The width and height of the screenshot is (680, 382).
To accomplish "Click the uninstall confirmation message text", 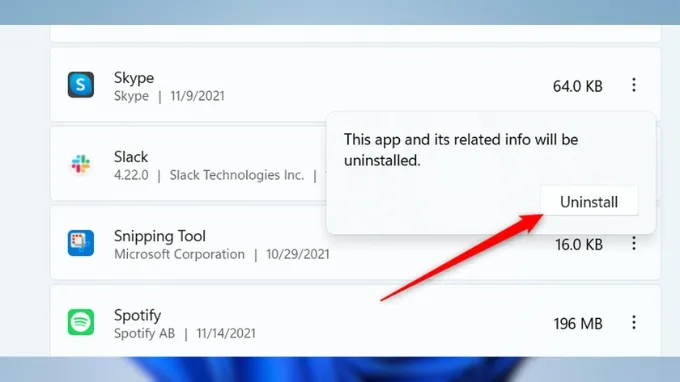I will [461, 150].
